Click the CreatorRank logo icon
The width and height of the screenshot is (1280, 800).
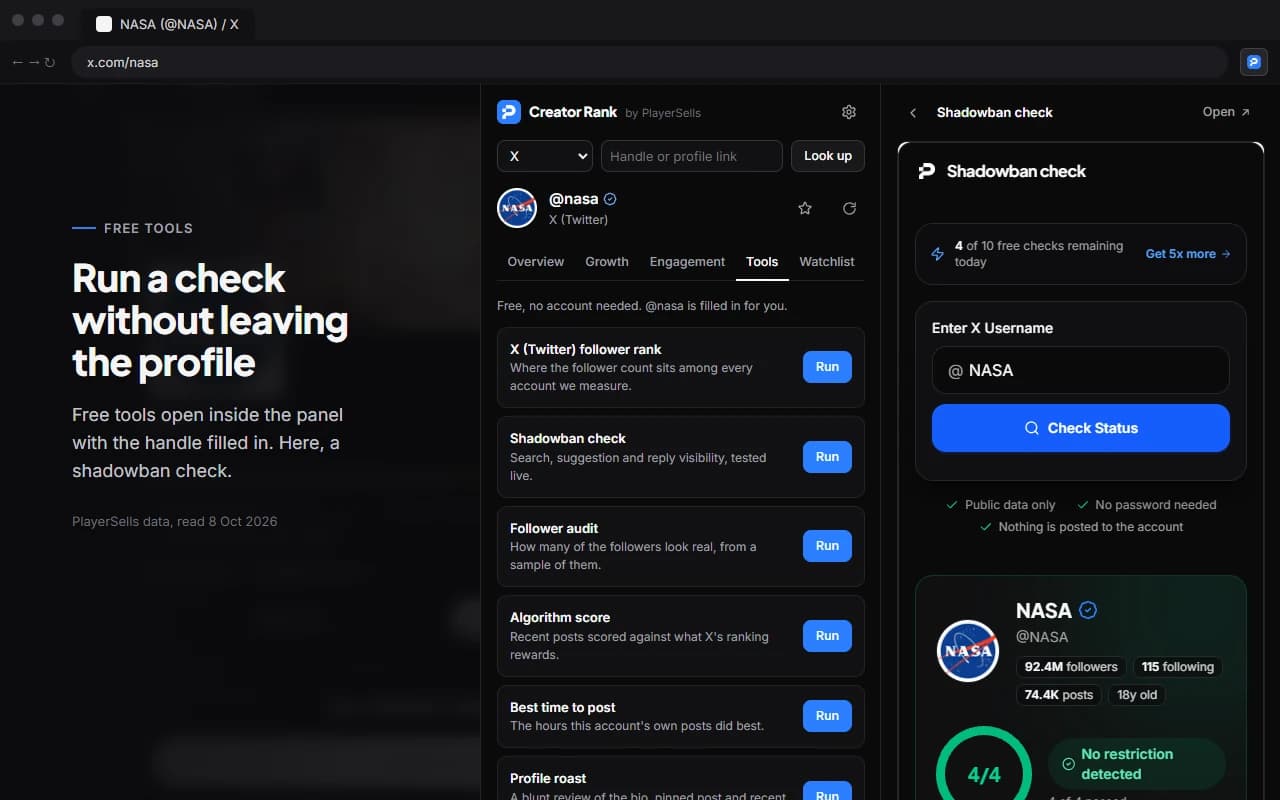[509, 112]
